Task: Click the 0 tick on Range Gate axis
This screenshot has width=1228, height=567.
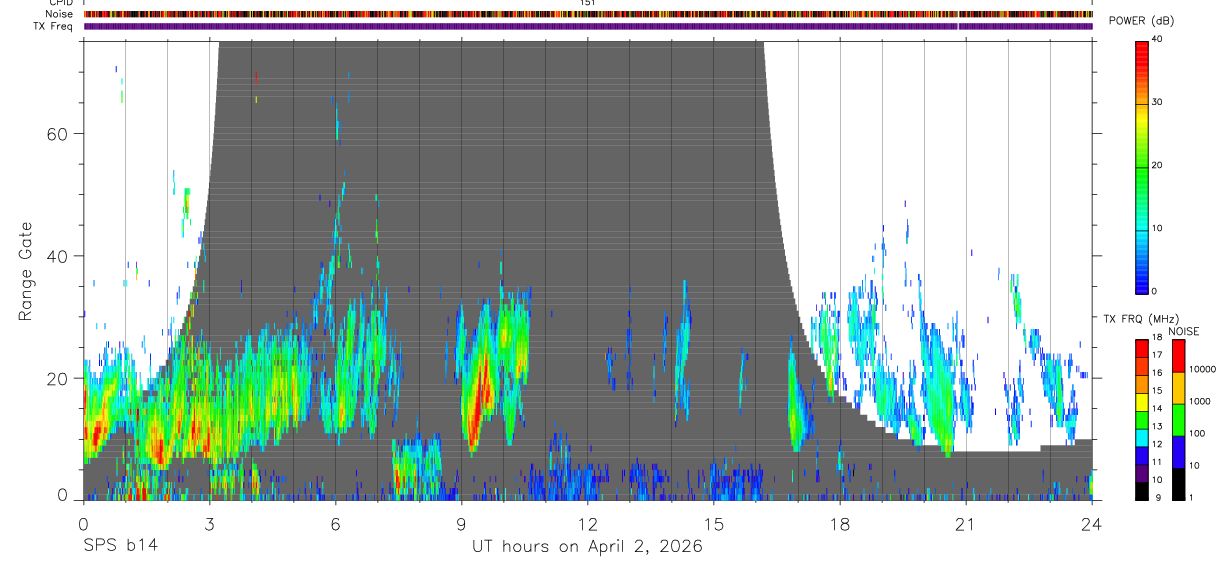Action: pos(63,495)
